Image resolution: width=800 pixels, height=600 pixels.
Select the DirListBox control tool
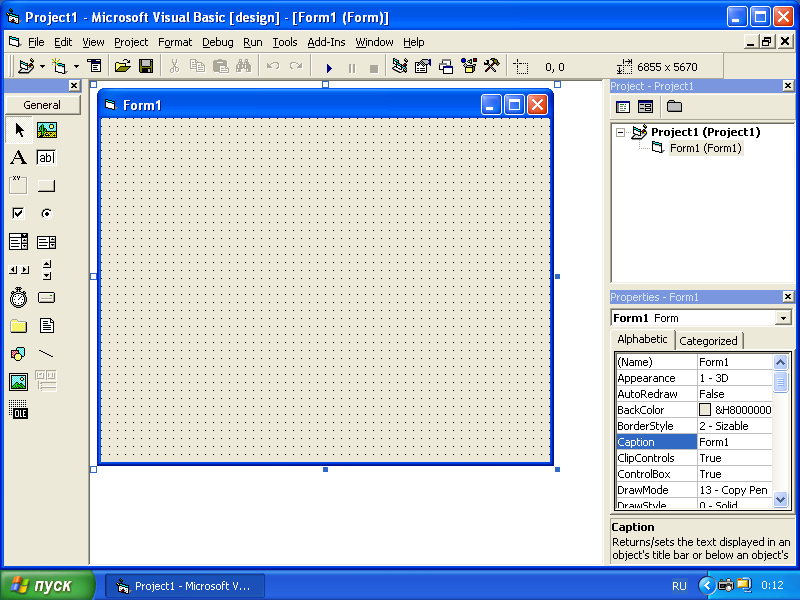(x=19, y=326)
